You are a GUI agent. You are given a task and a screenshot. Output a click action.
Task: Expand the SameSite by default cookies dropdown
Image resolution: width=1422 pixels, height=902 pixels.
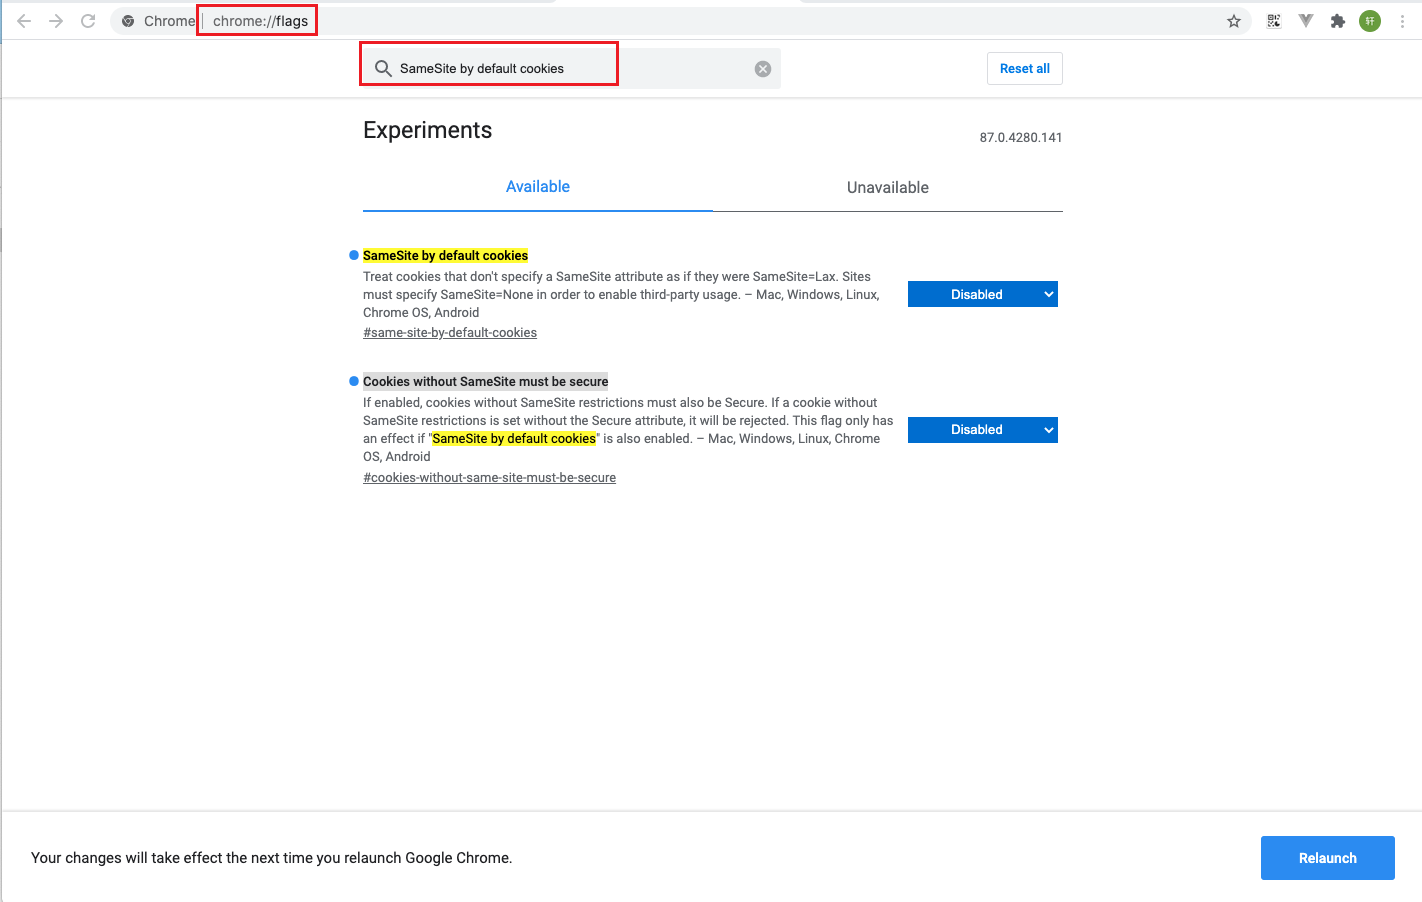click(x=982, y=294)
